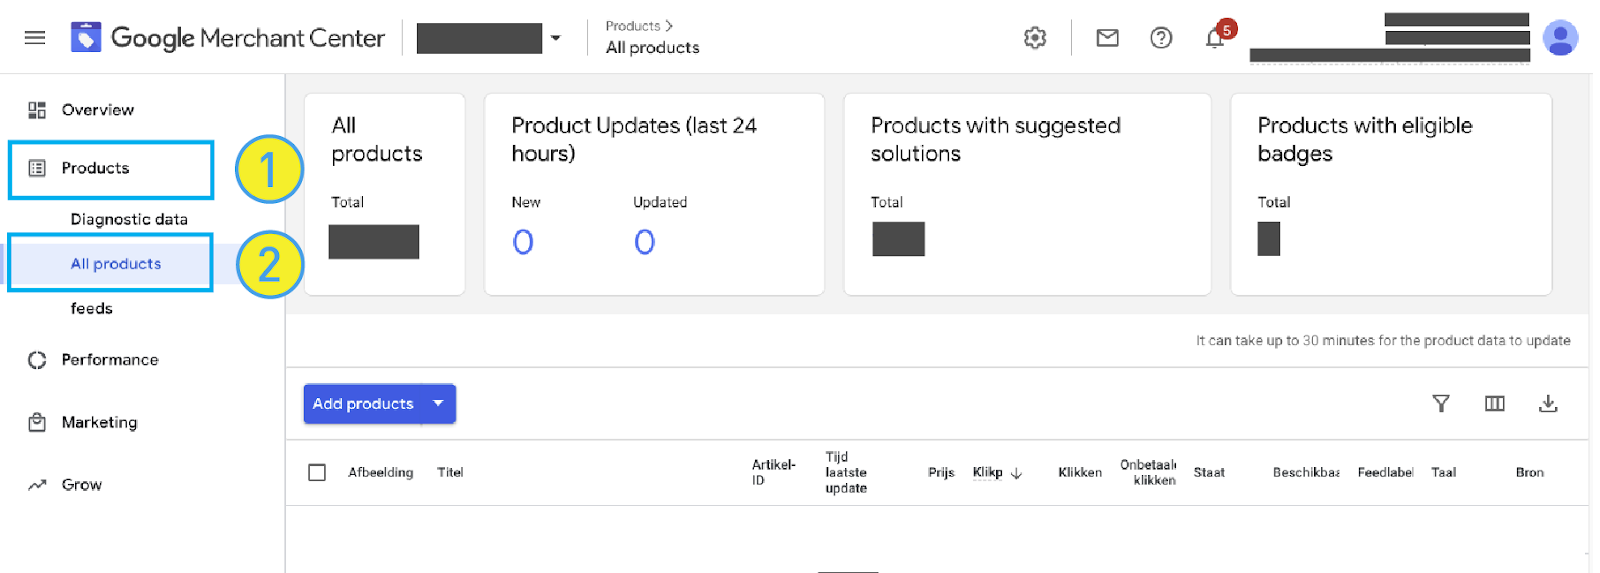Open the mail messages icon

(1107, 38)
